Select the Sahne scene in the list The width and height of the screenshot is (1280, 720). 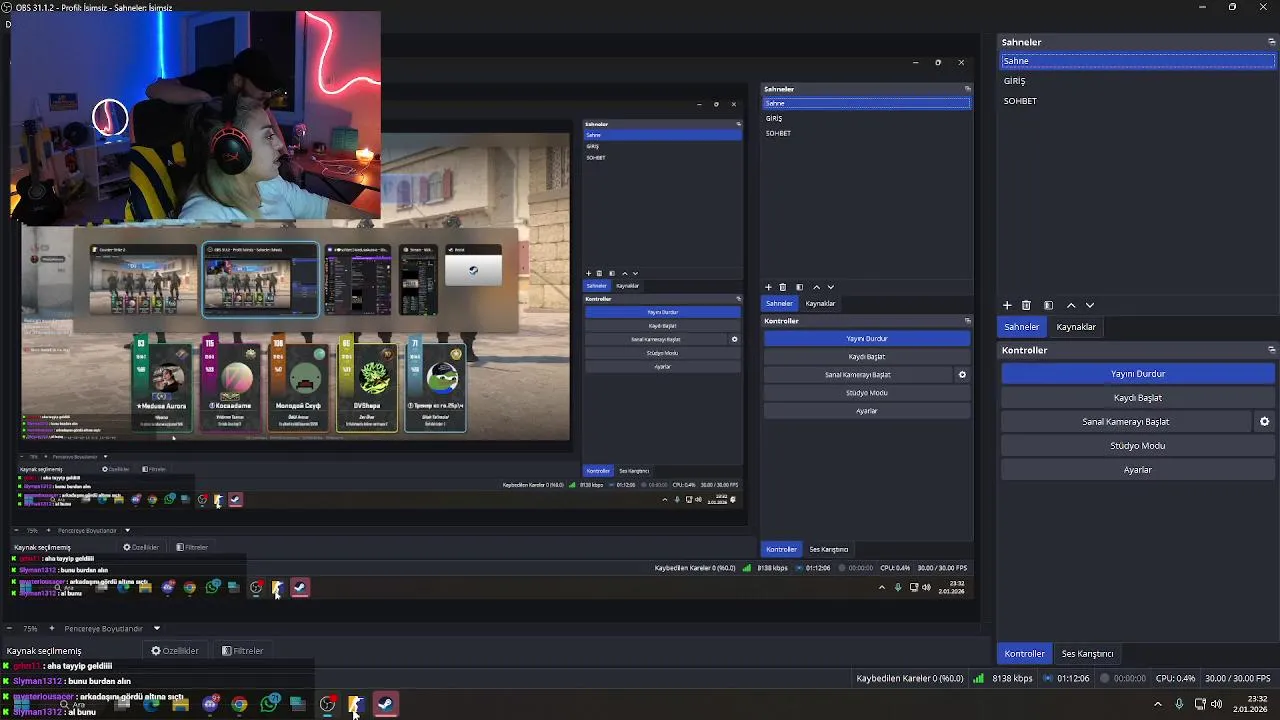[x=1138, y=61]
